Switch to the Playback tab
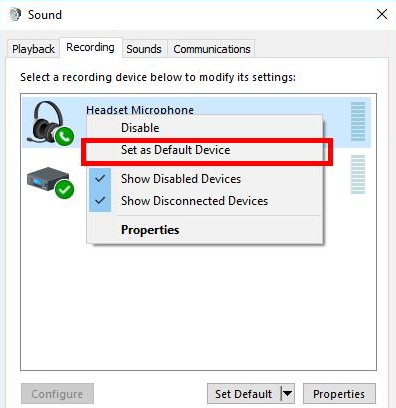 (33, 49)
